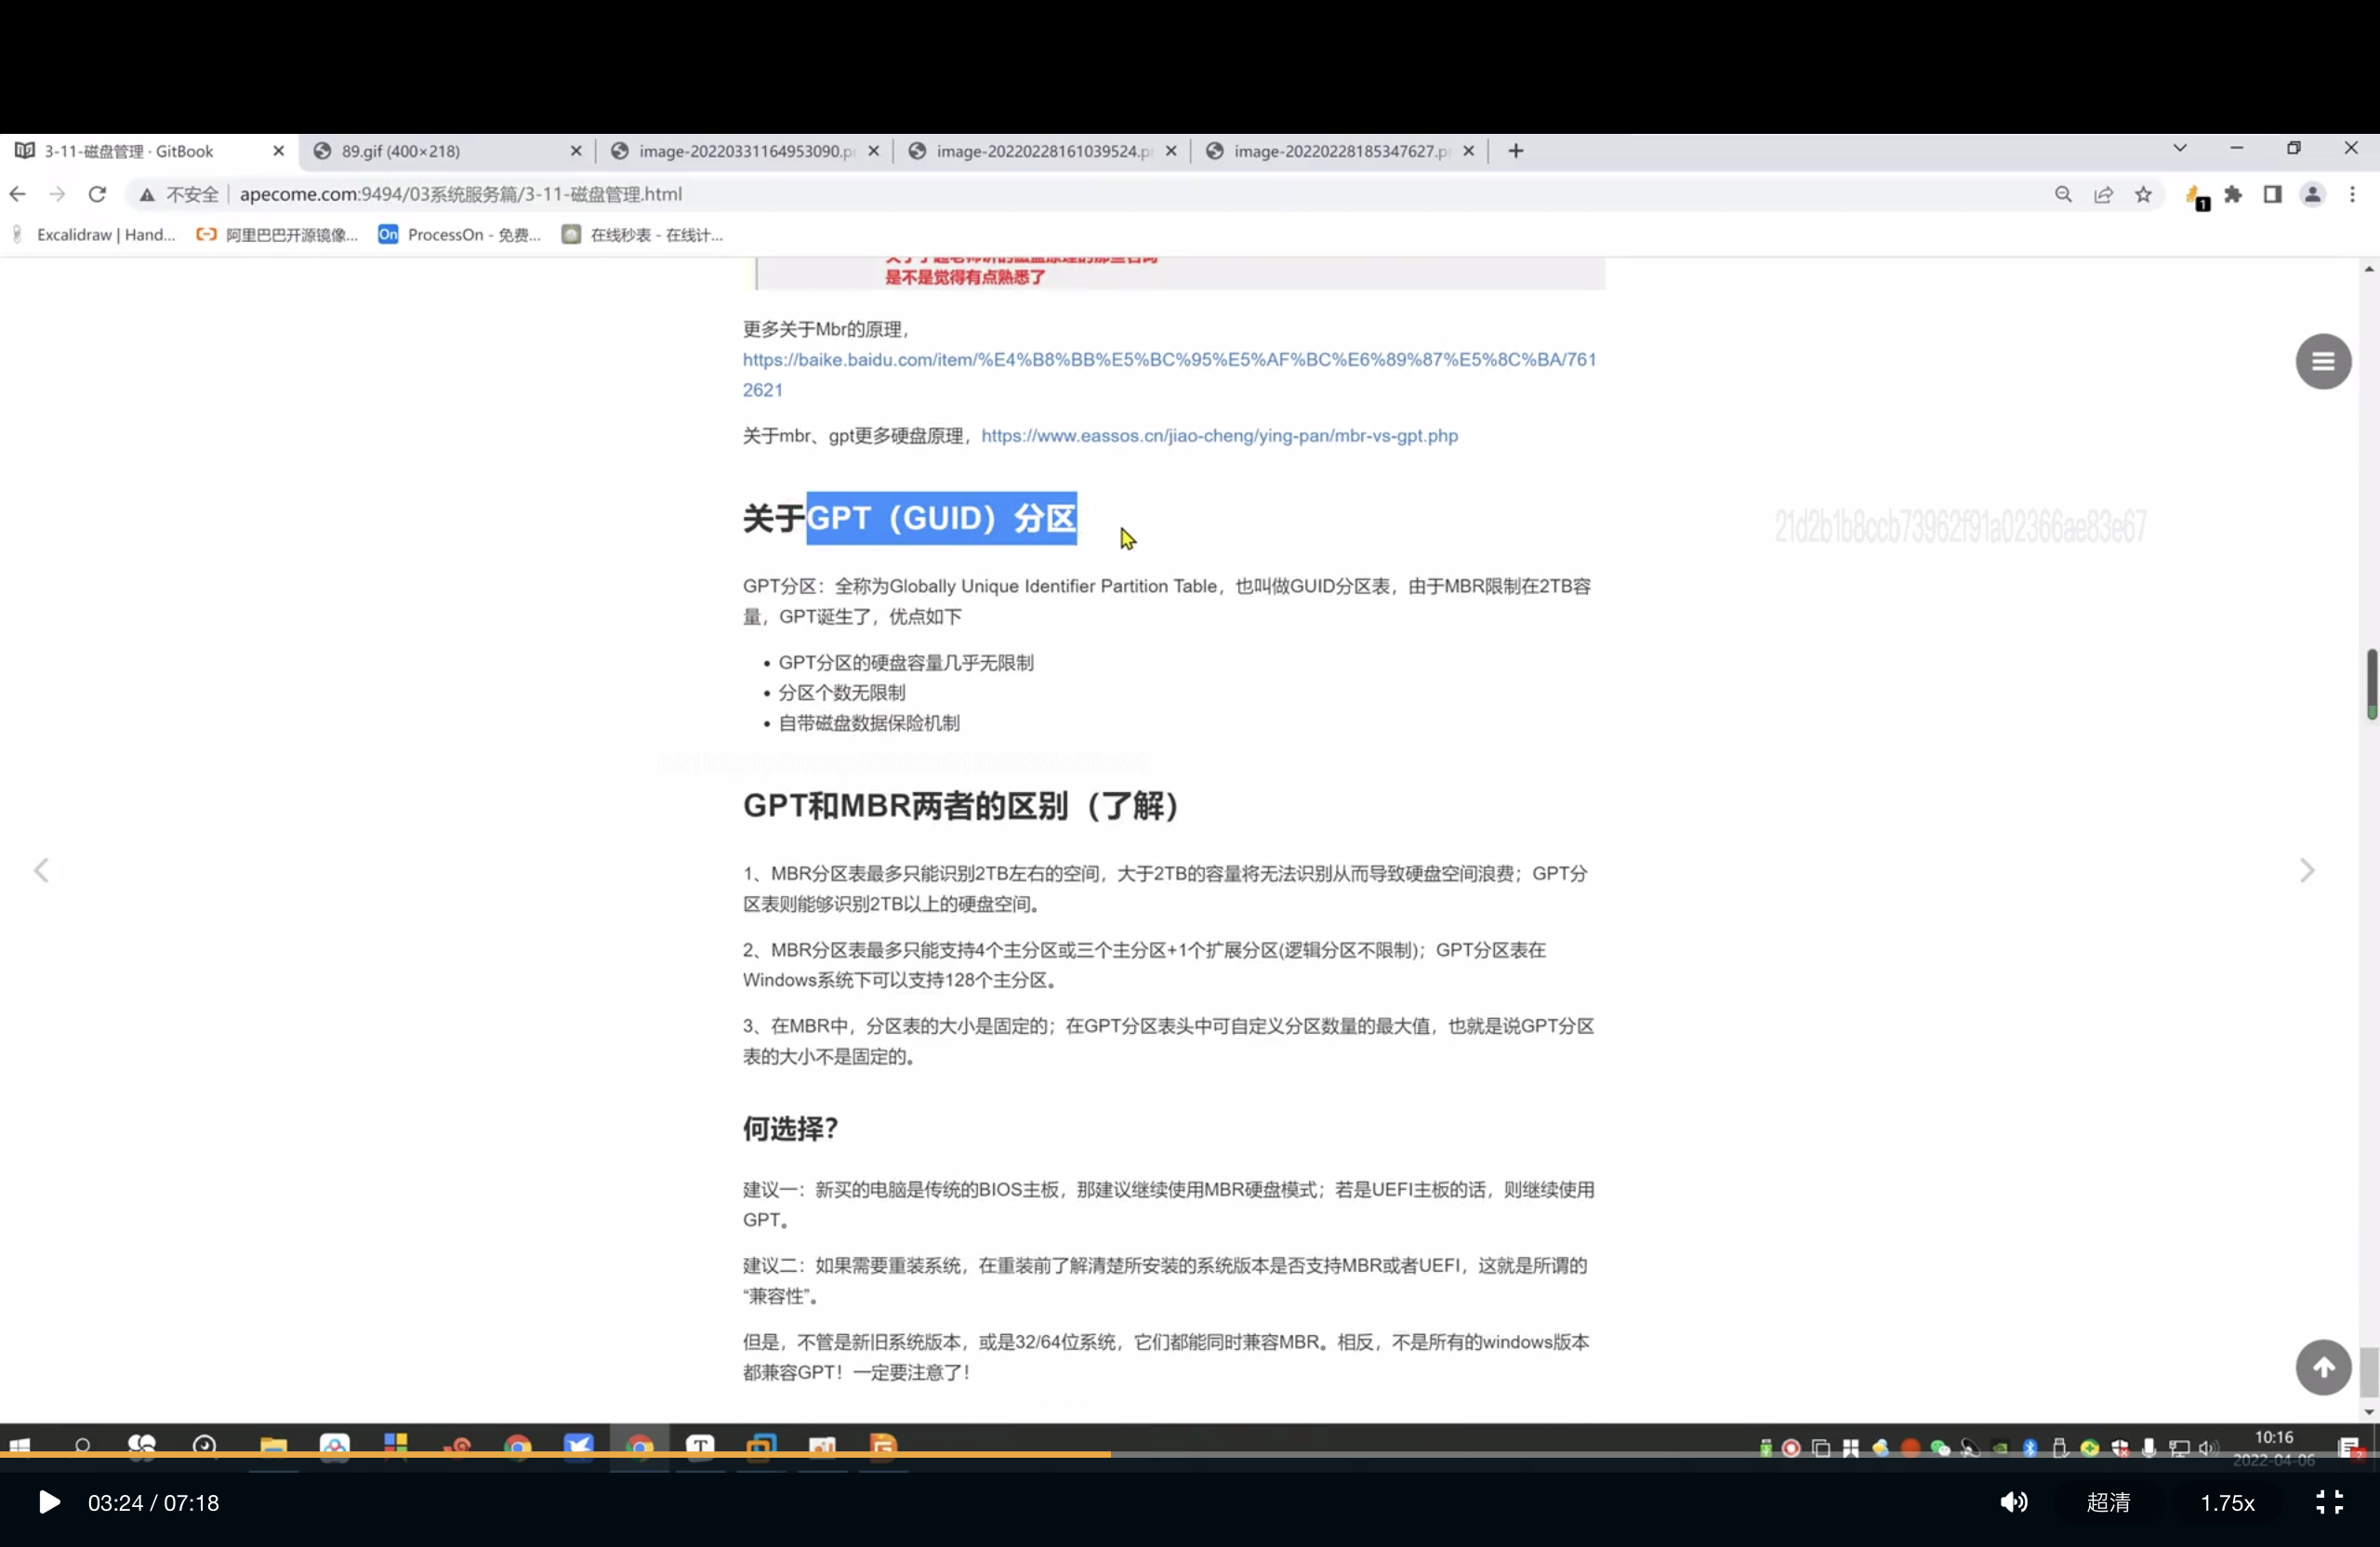Close the 3-11-磁盘管理 GitBook tab
This screenshot has height=1547, width=2380.
coord(279,151)
